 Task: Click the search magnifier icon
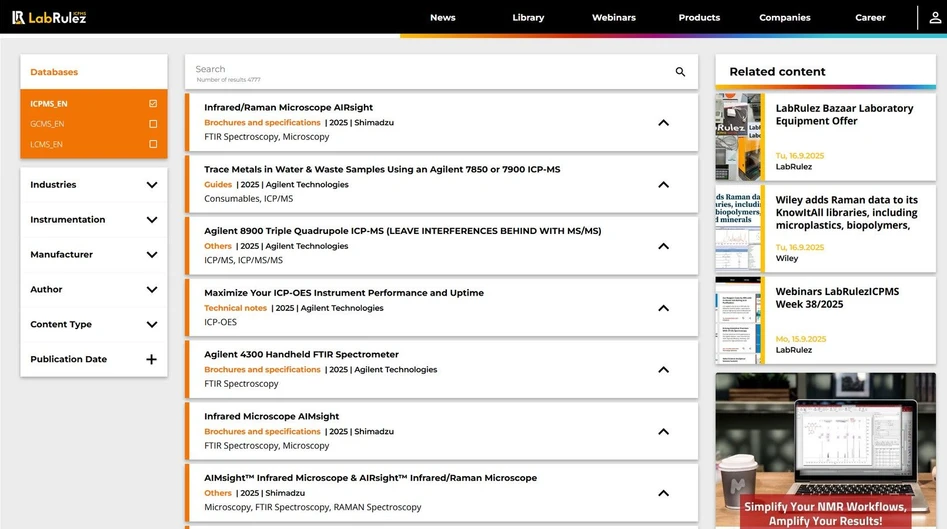click(680, 72)
